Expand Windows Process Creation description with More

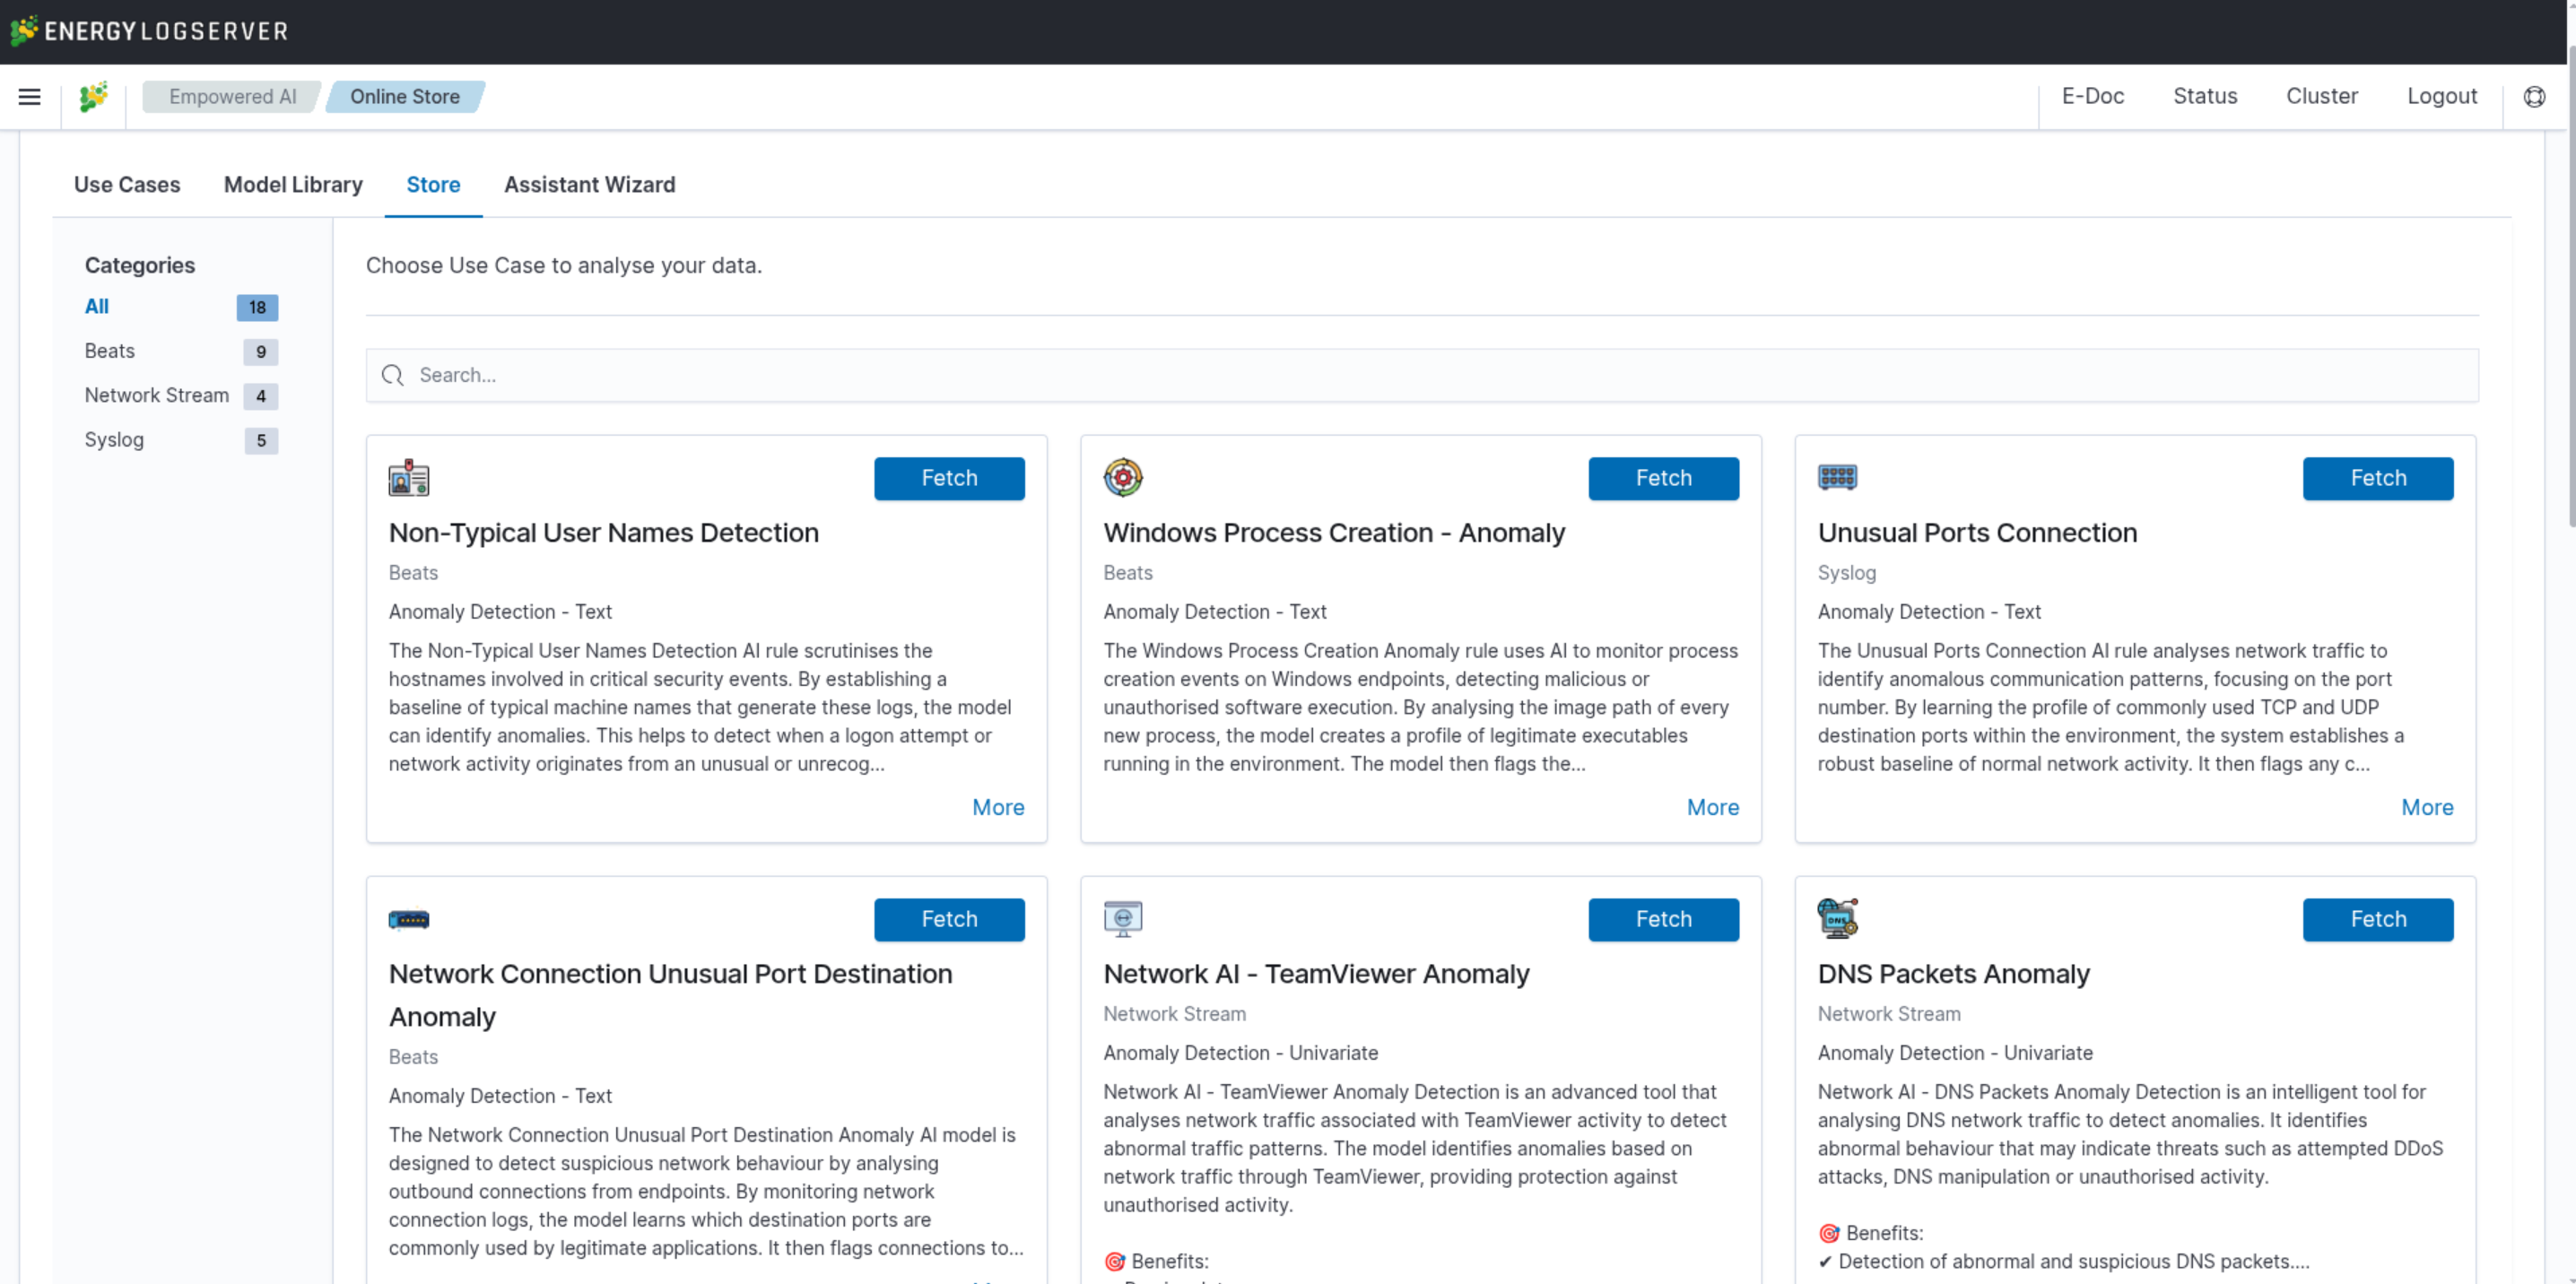point(1712,807)
